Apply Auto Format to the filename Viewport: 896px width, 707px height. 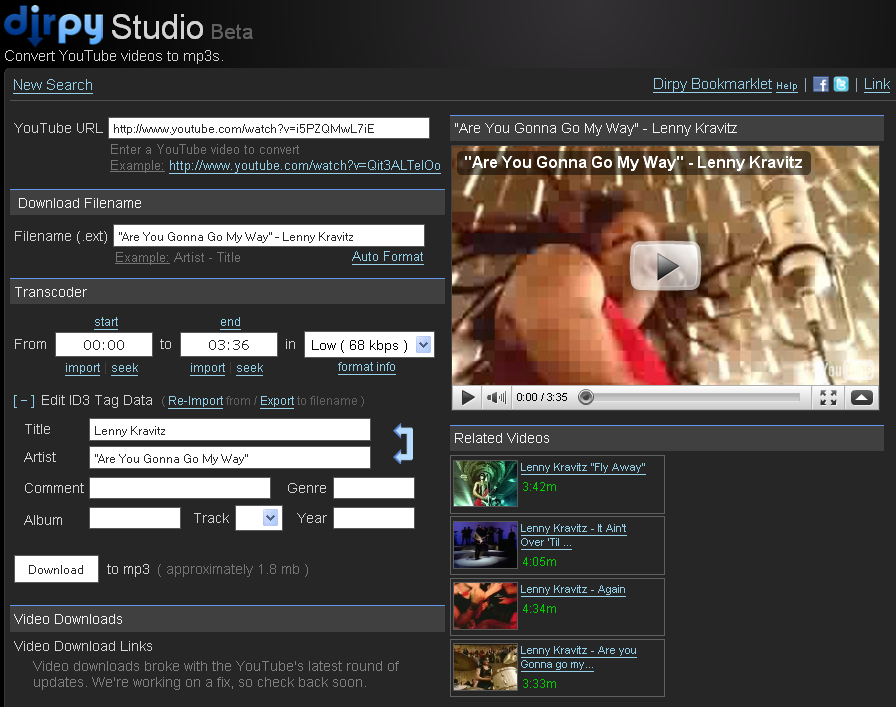(387, 257)
